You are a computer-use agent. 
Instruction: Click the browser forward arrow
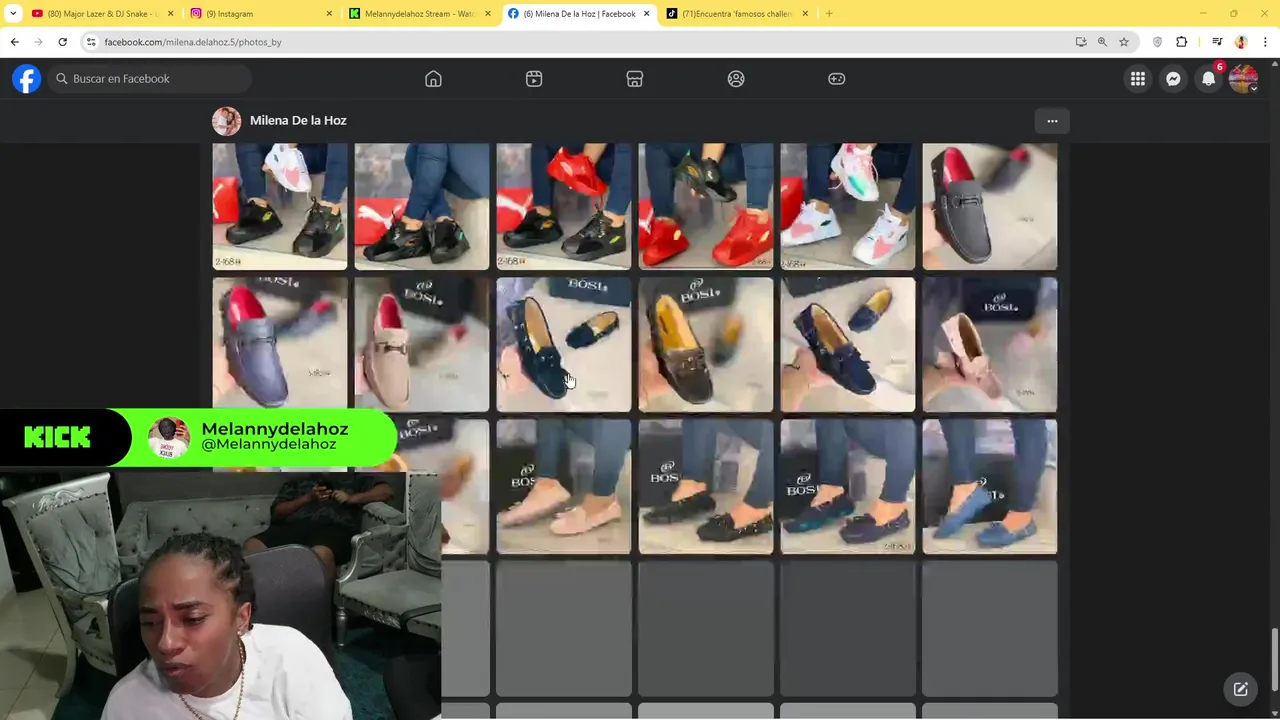tap(38, 42)
